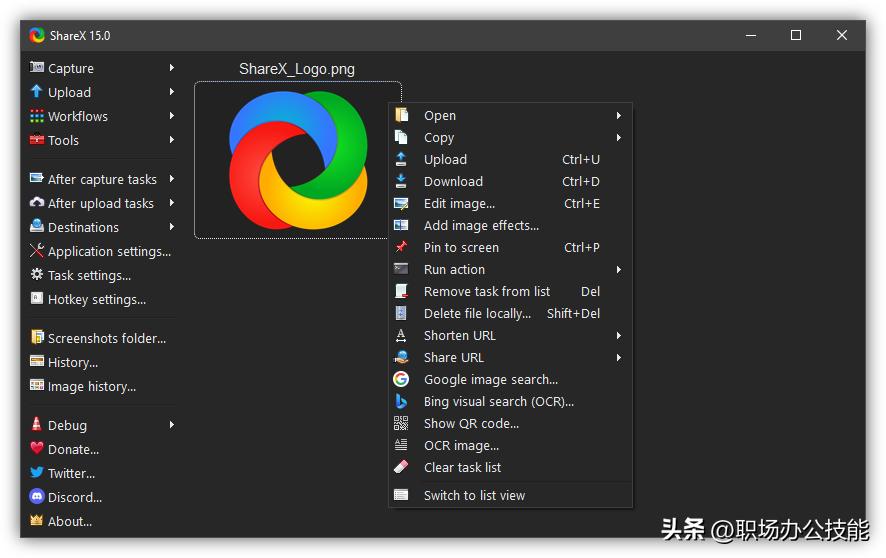The width and height of the screenshot is (886, 558).
Task: Expand the After capture tasks arrow
Action: (x=172, y=179)
